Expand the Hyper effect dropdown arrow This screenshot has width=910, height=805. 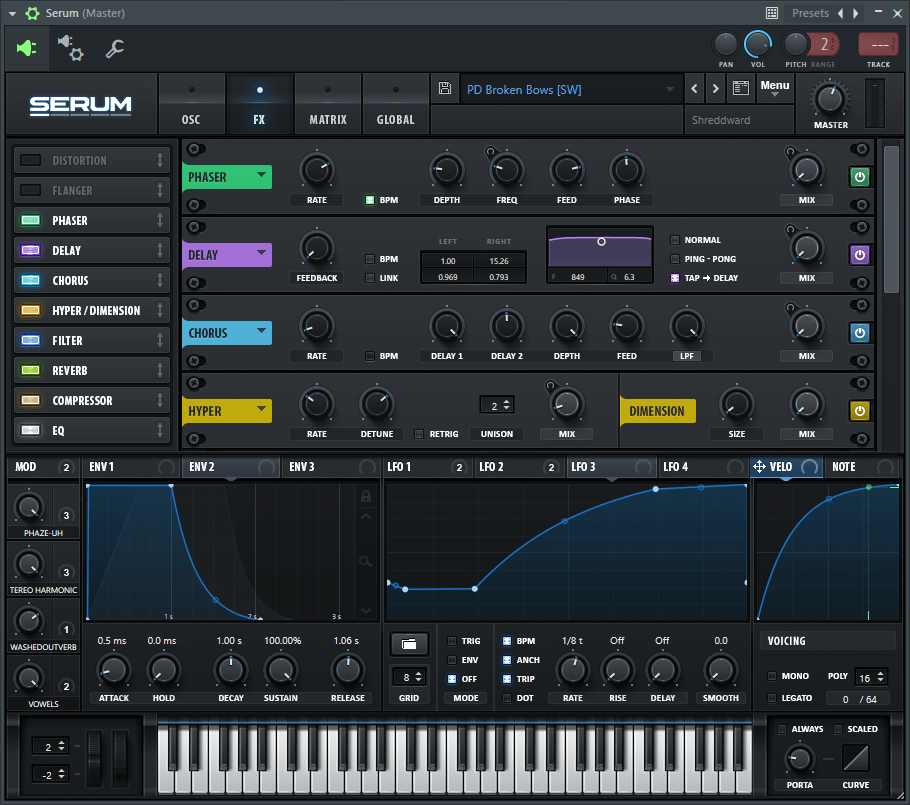click(261, 409)
